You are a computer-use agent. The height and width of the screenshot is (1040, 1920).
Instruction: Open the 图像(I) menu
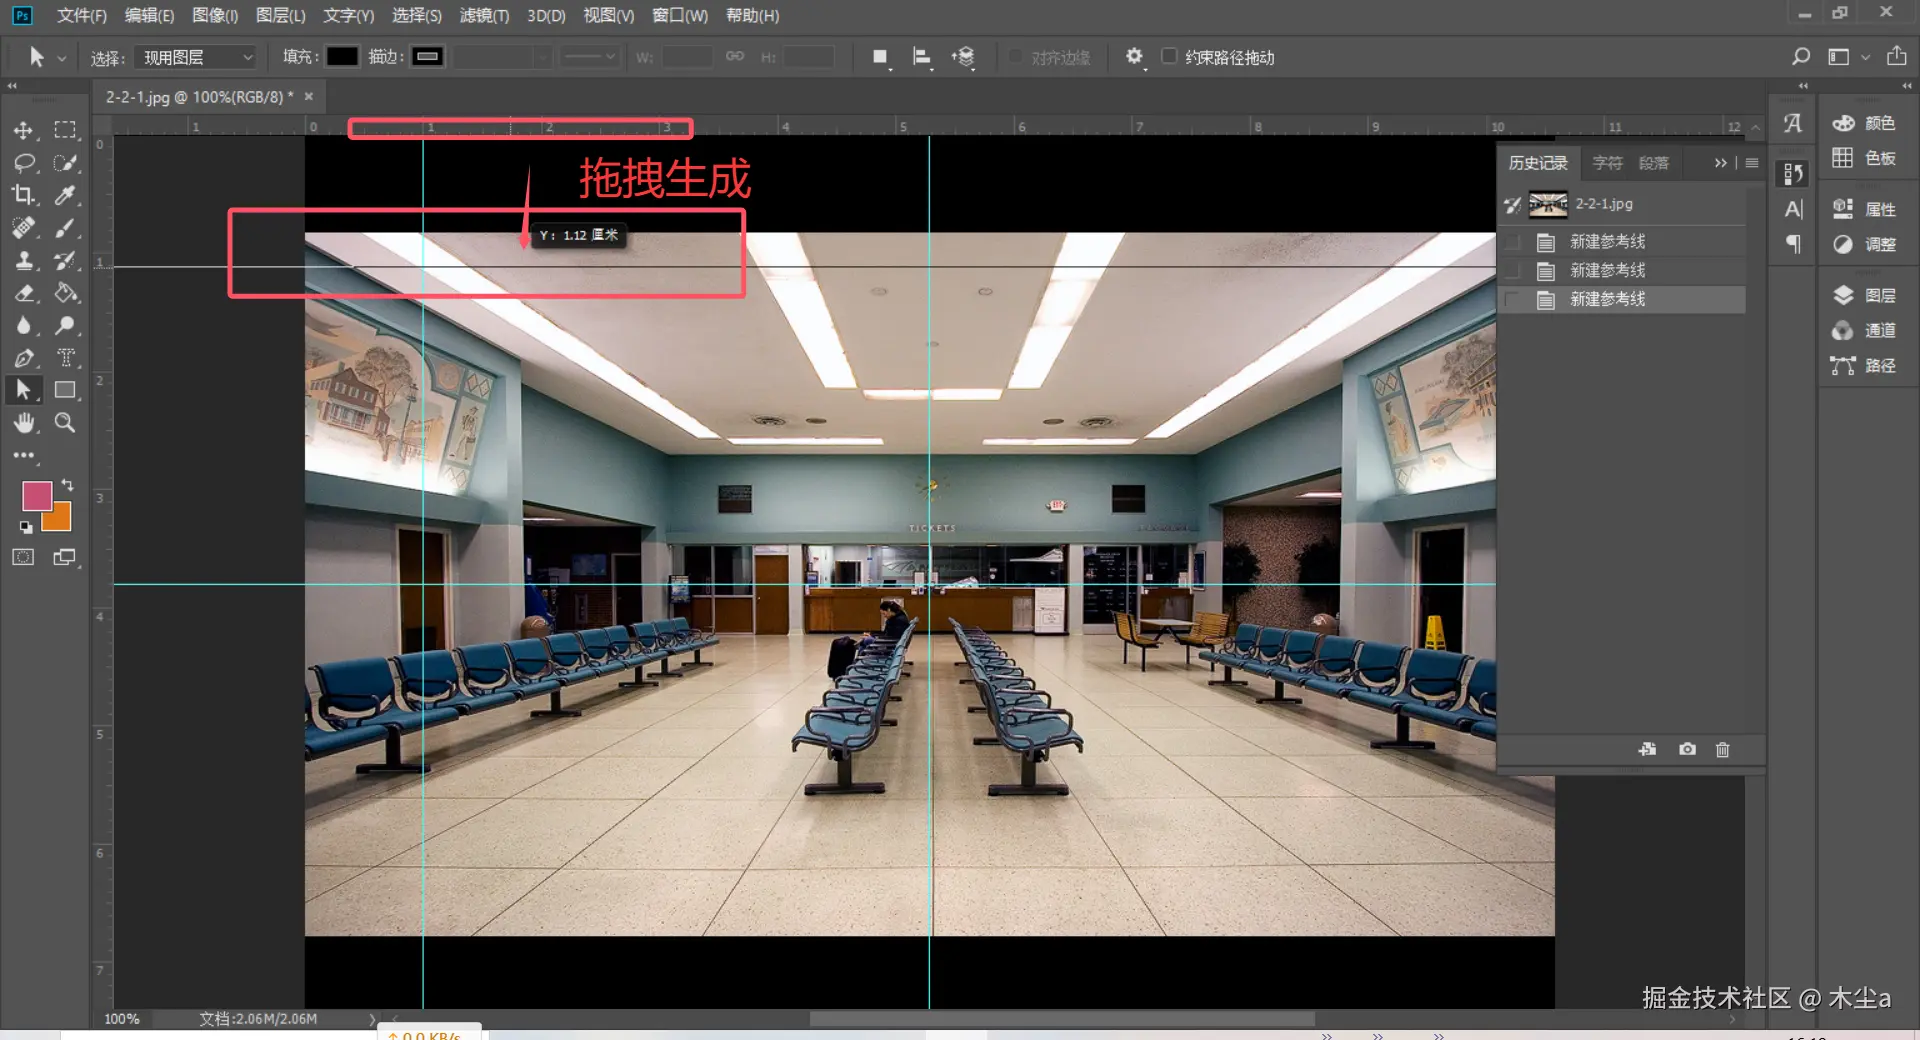(x=215, y=15)
